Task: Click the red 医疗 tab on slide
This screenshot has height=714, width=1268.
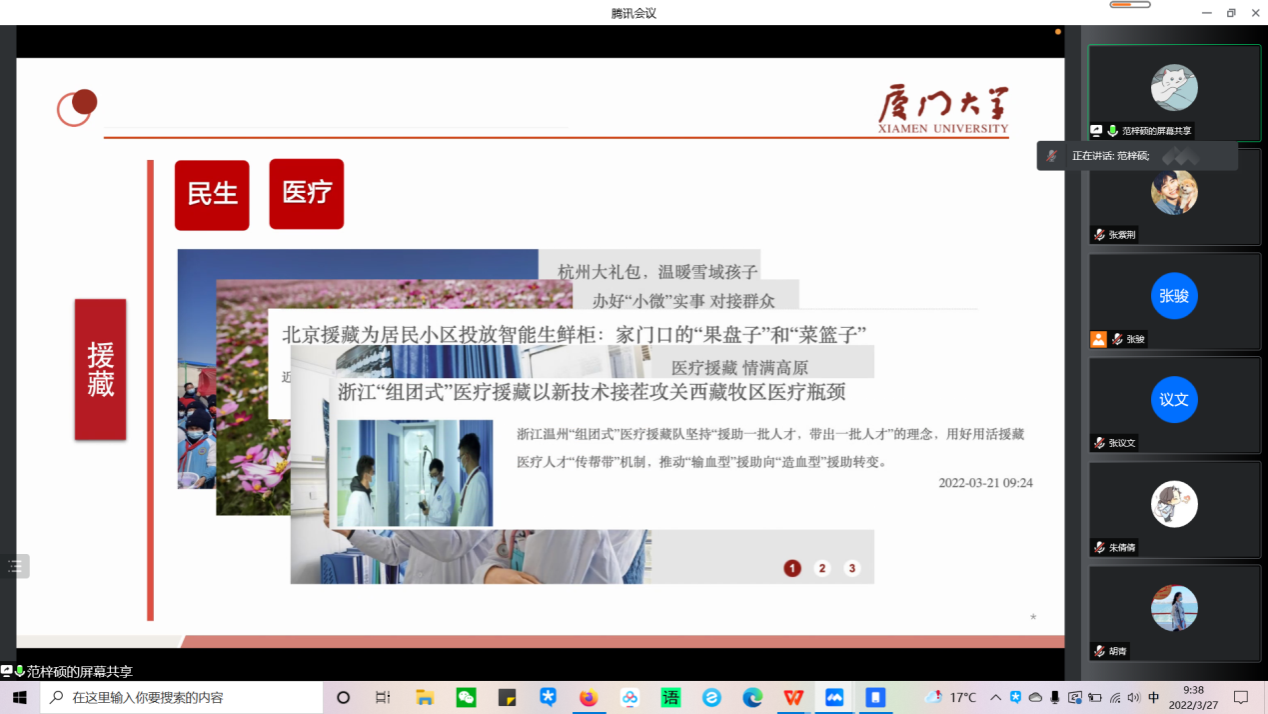Action: 306,194
